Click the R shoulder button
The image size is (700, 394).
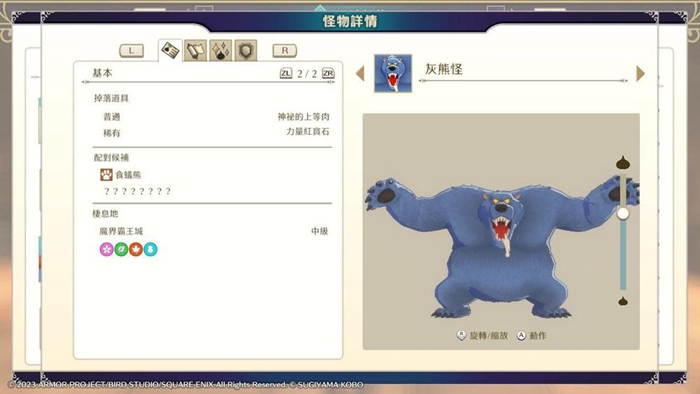coord(285,50)
